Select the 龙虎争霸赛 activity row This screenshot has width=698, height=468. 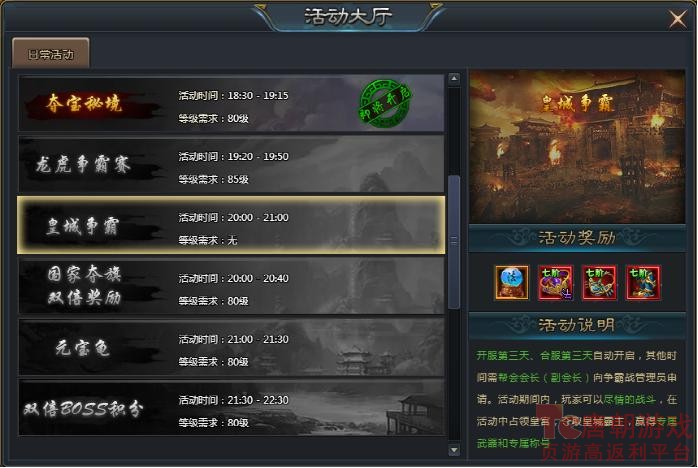coord(231,164)
